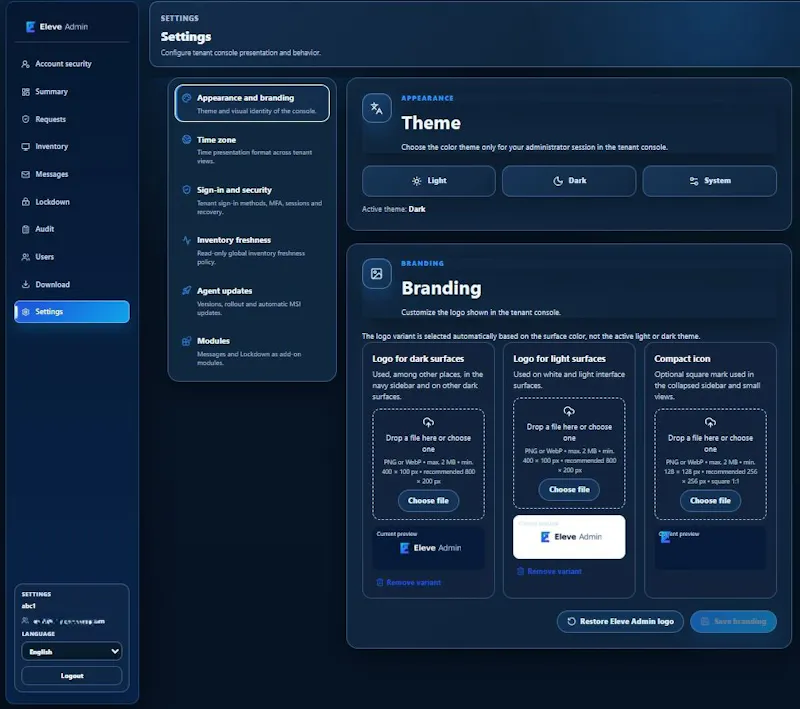The image size is (800, 709).
Task: Open the English language dropdown
Action: (x=71, y=651)
